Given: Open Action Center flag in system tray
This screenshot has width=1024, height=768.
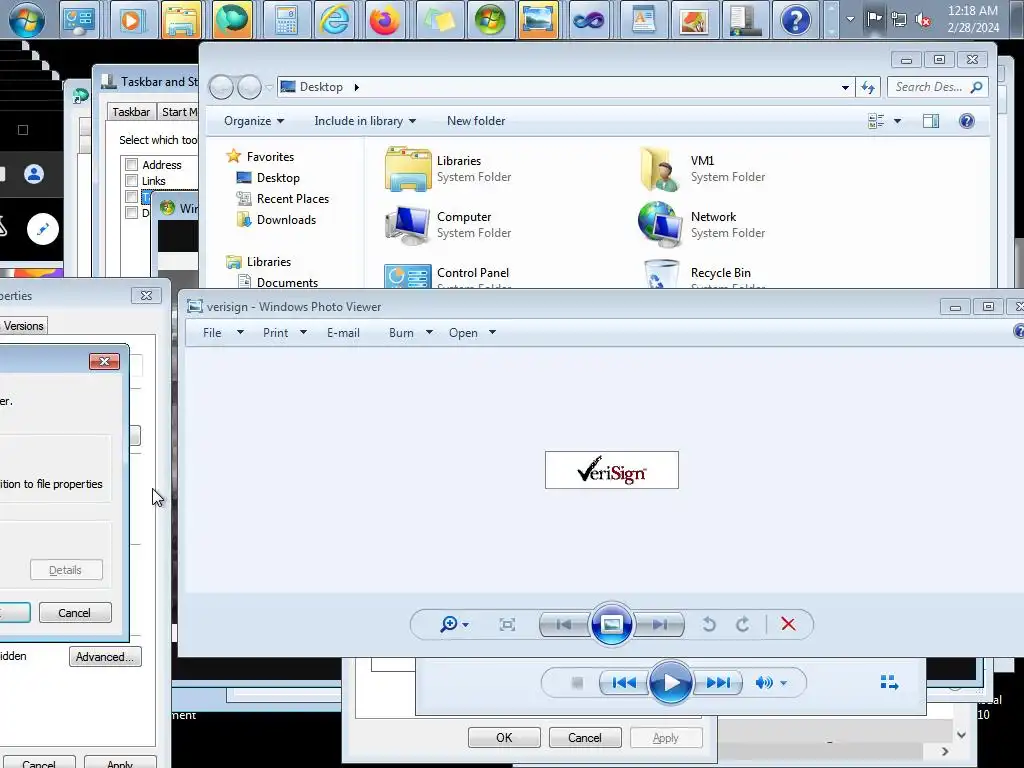Looking at the screenshot, I should click(874, 19).
